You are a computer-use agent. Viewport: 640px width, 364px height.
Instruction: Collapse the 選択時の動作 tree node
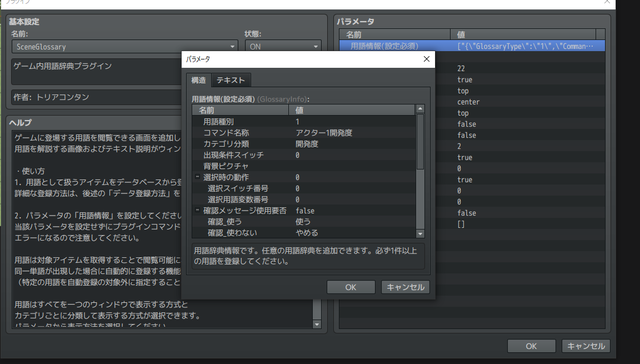tap(197, 177)
